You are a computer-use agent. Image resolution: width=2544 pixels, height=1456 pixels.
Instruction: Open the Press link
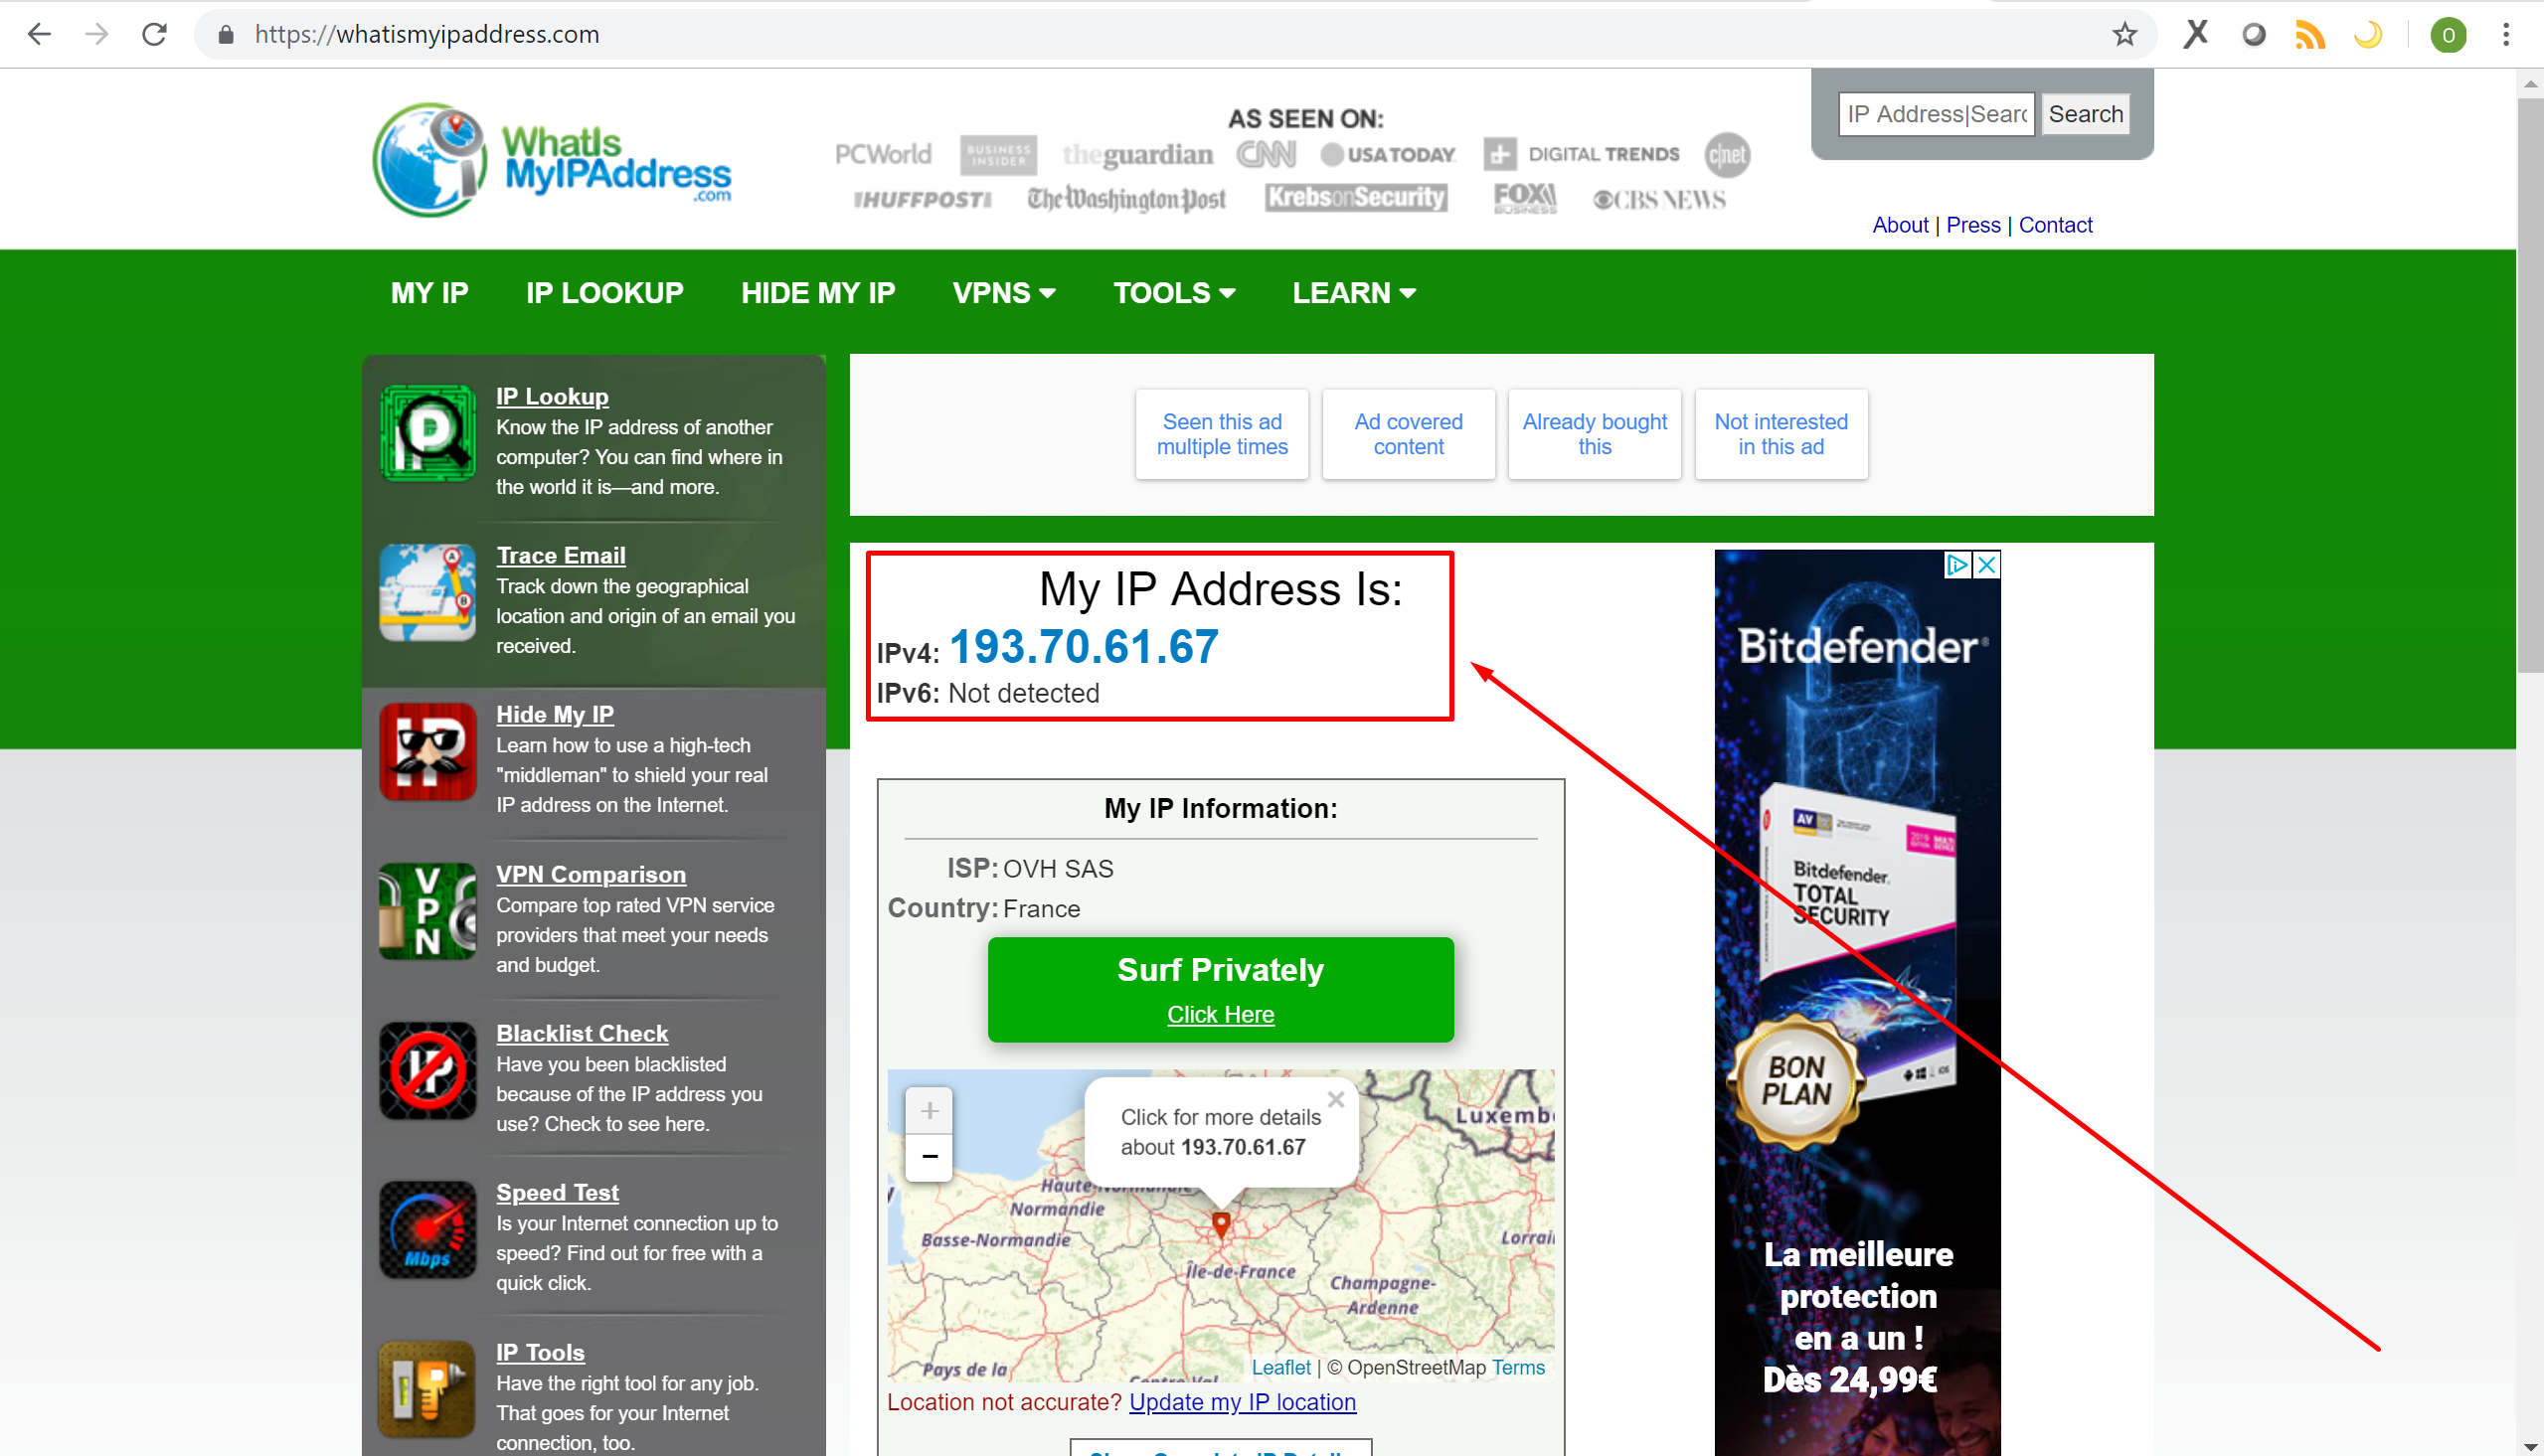[x=1973, y=225]
